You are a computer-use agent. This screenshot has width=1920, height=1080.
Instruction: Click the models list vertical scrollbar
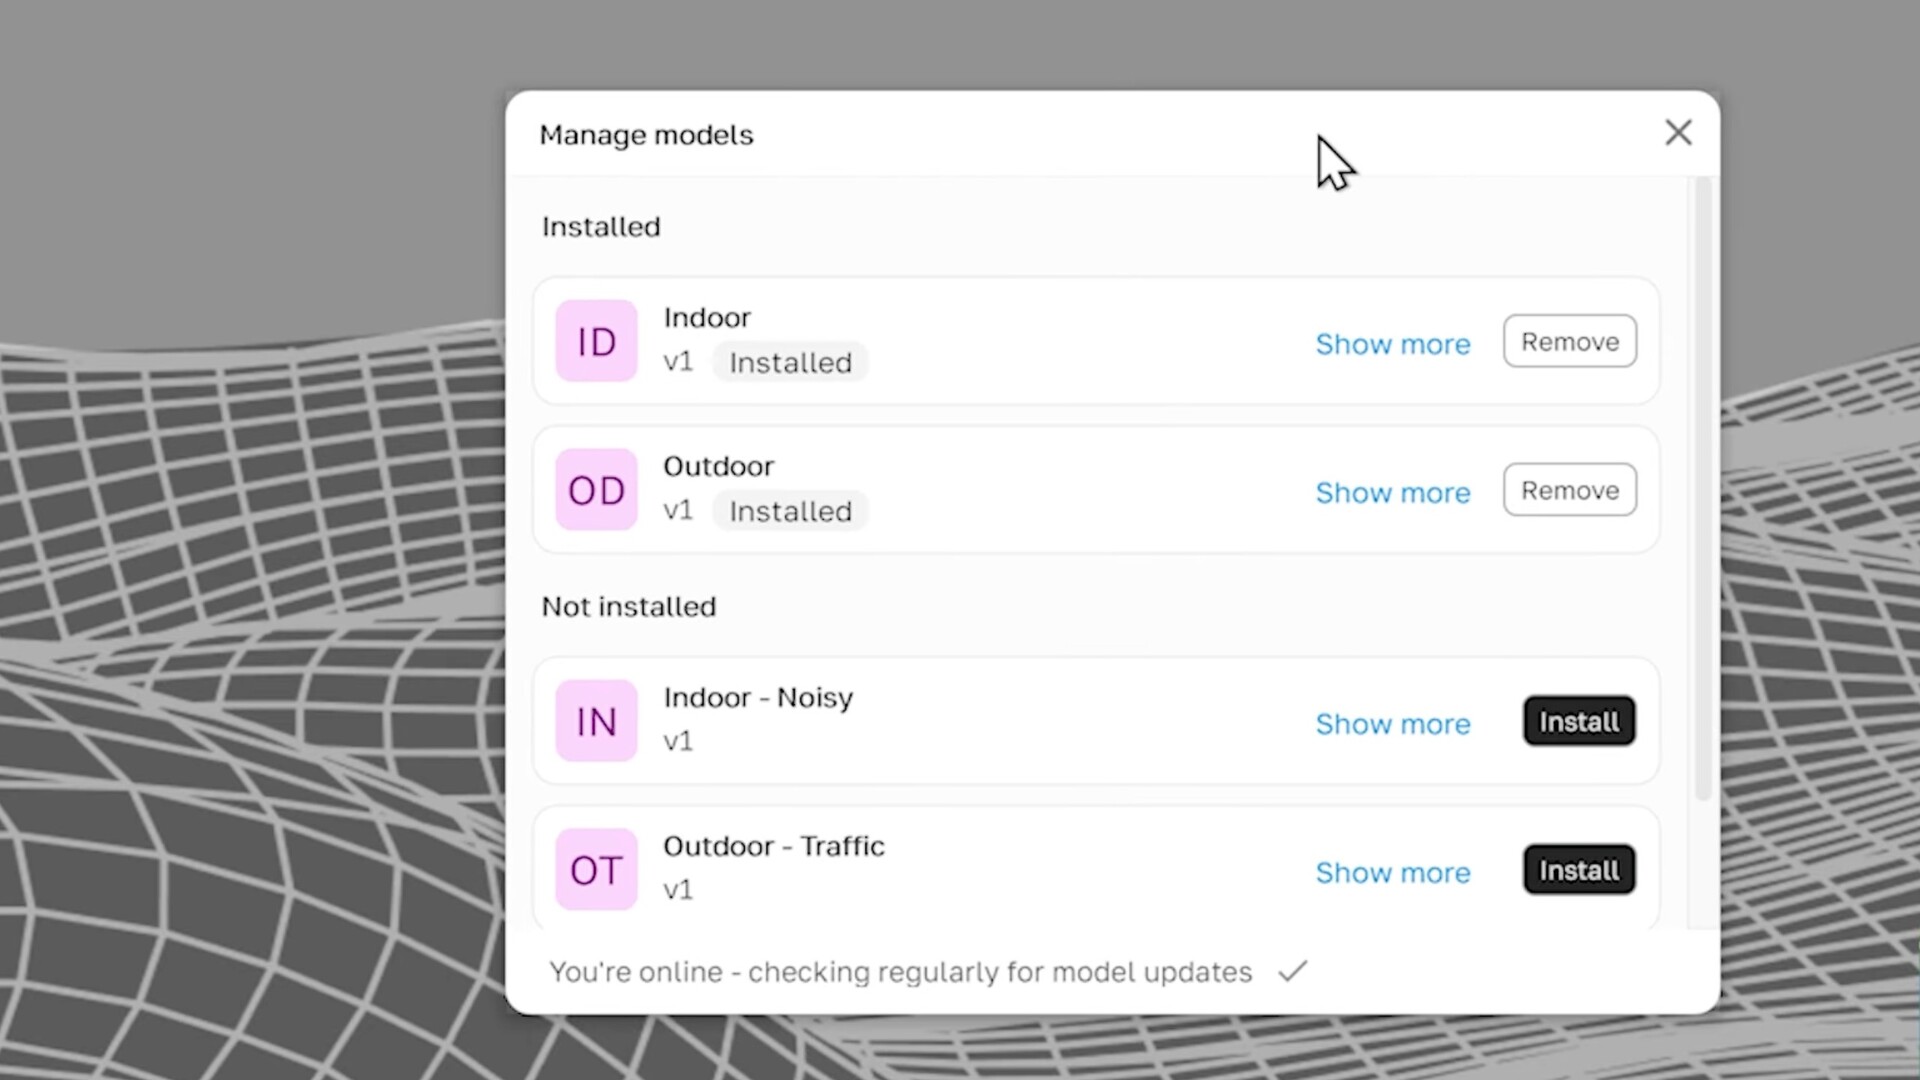tap(1703, 490)
